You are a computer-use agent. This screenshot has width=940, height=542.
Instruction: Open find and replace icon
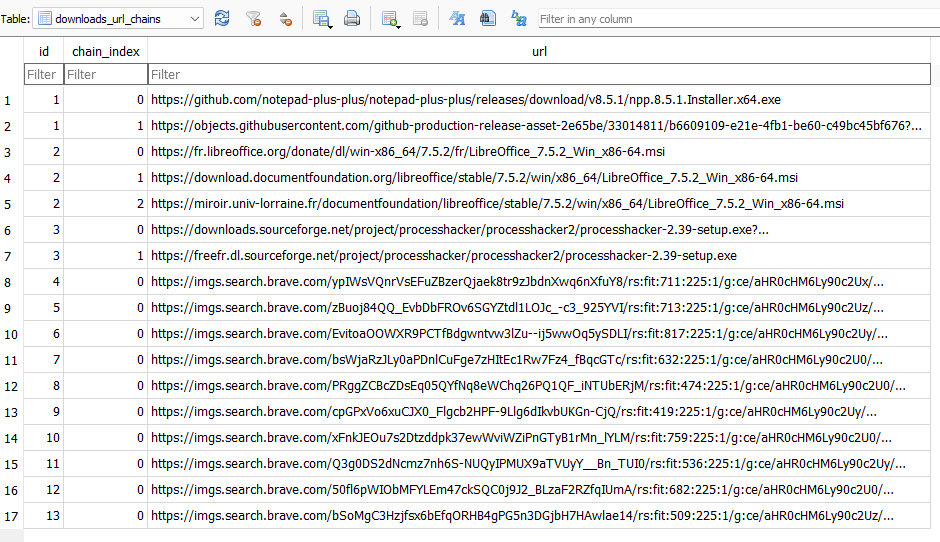point(519,19)
